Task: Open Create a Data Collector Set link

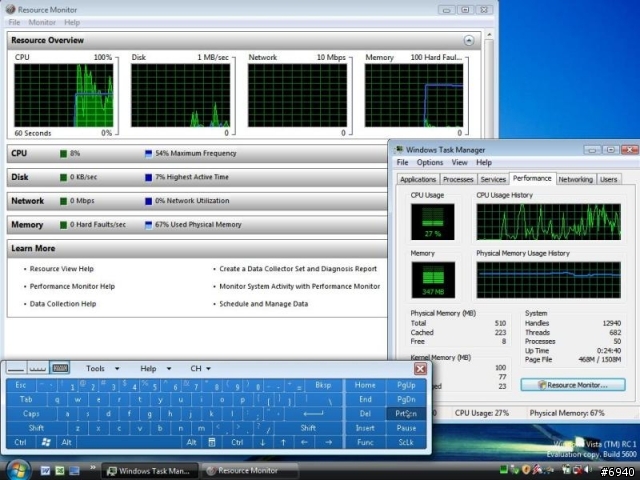Action: pos(298,269)
